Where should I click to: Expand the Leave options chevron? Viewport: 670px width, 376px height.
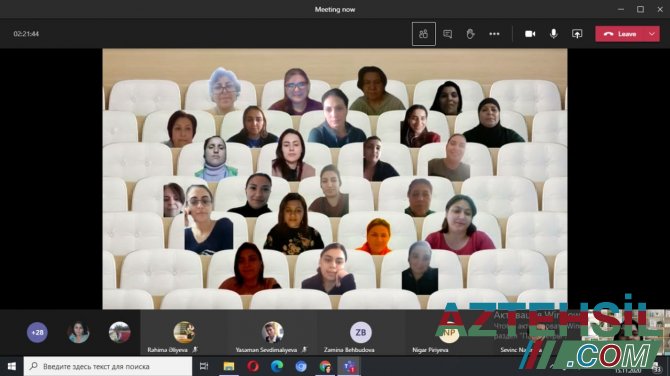point(652,34)
